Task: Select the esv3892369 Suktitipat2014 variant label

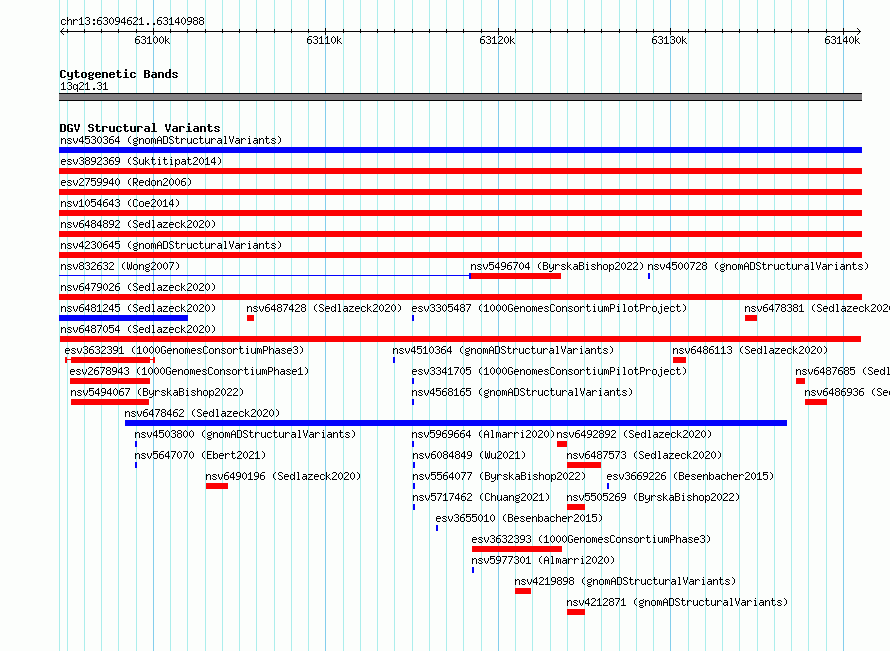Action: click(x=141, y=161)
